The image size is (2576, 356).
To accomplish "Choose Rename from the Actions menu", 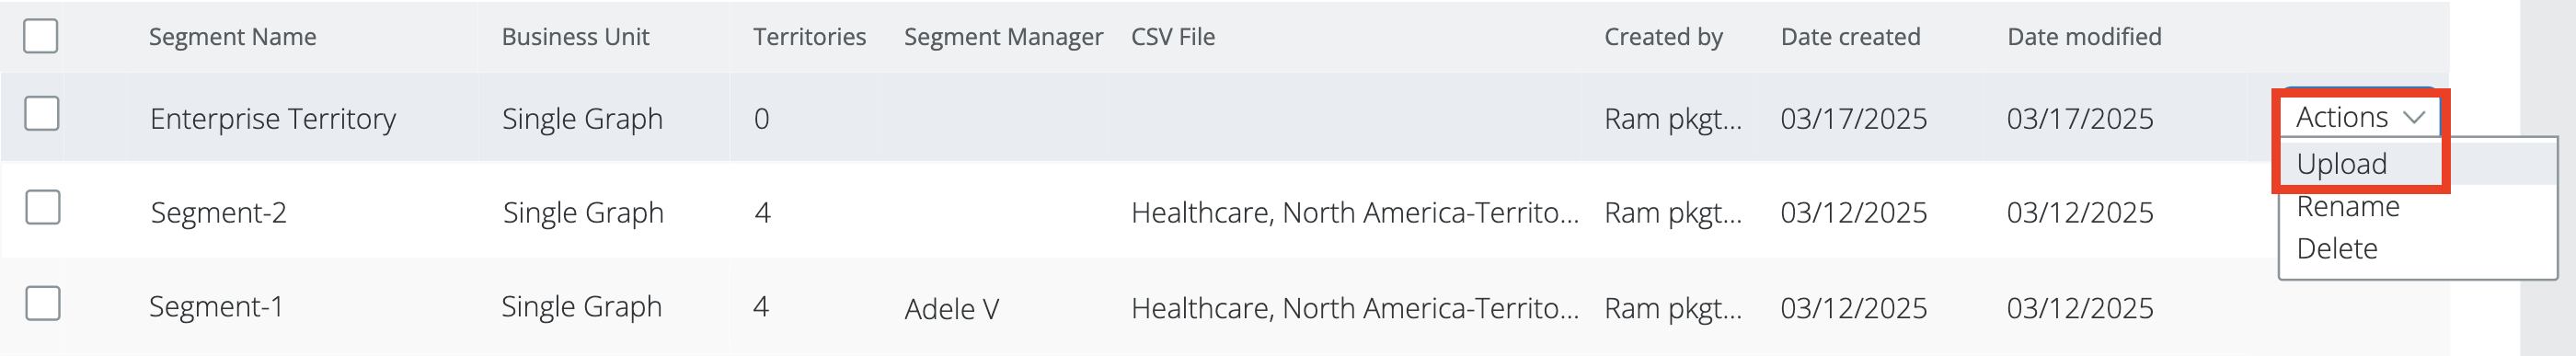I will (x=2346, y=207).
